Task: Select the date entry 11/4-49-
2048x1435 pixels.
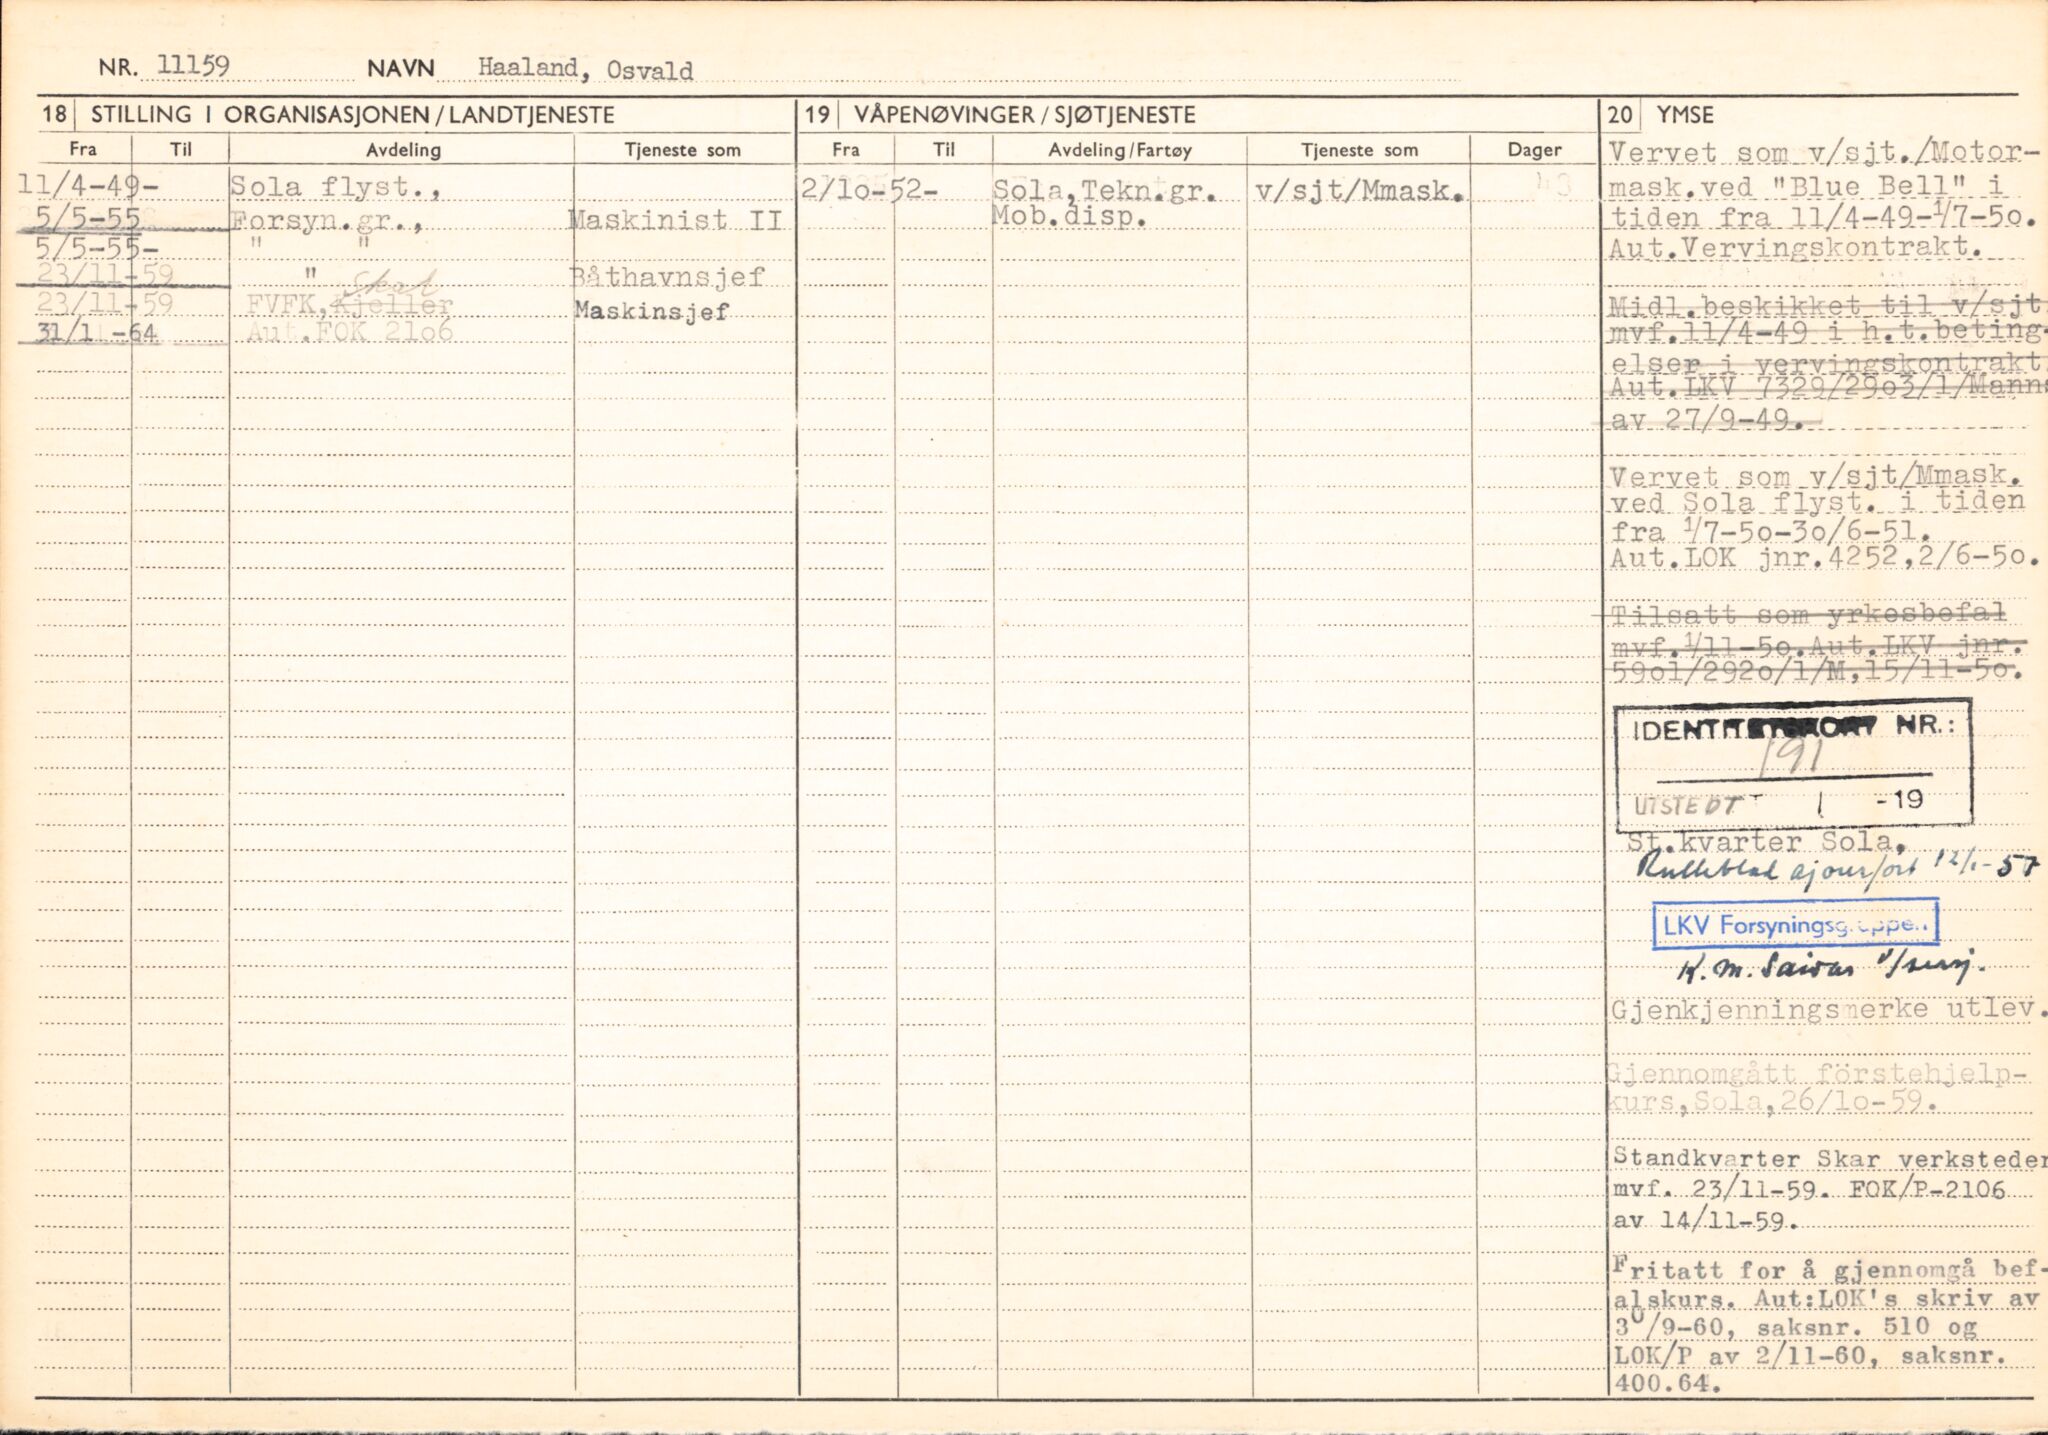Action: coord(88,186)
